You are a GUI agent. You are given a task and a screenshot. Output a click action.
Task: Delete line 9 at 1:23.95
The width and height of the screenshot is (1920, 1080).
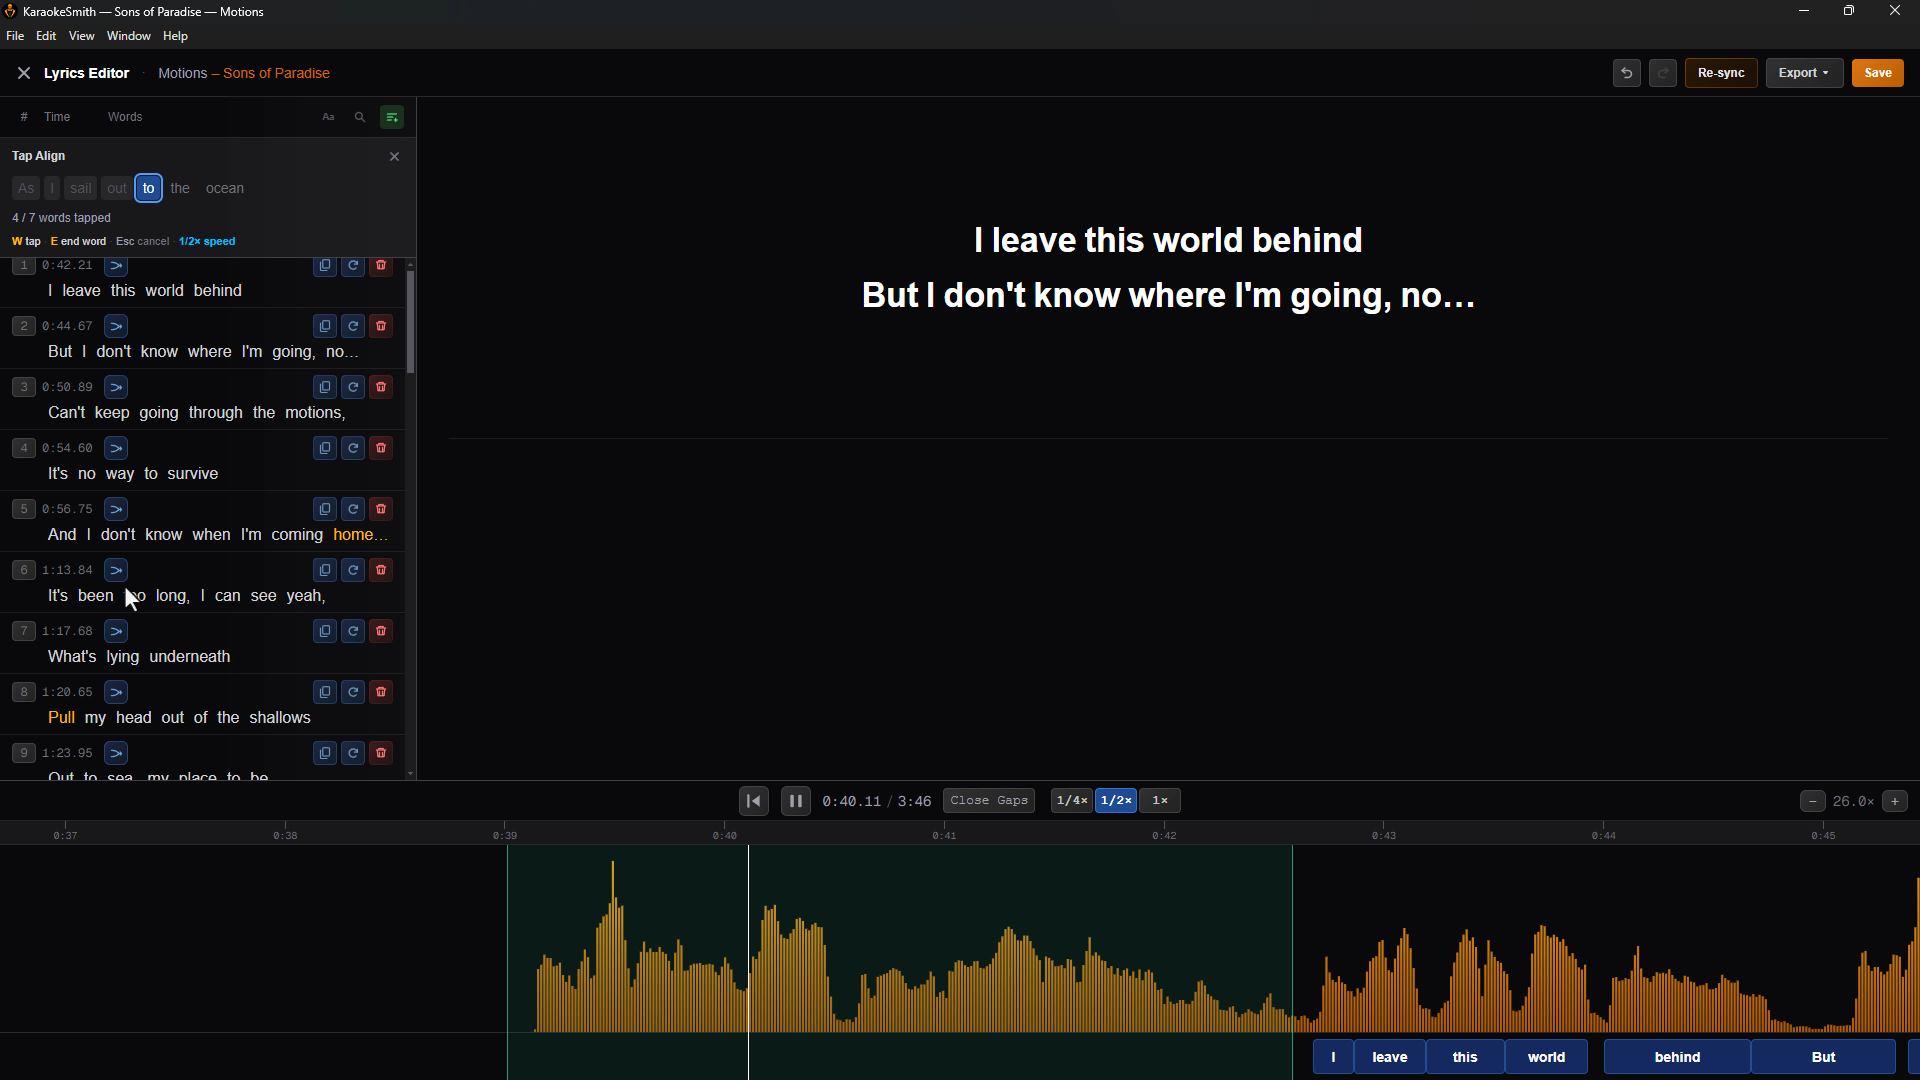pyautogui.click(x=381, y=753)
